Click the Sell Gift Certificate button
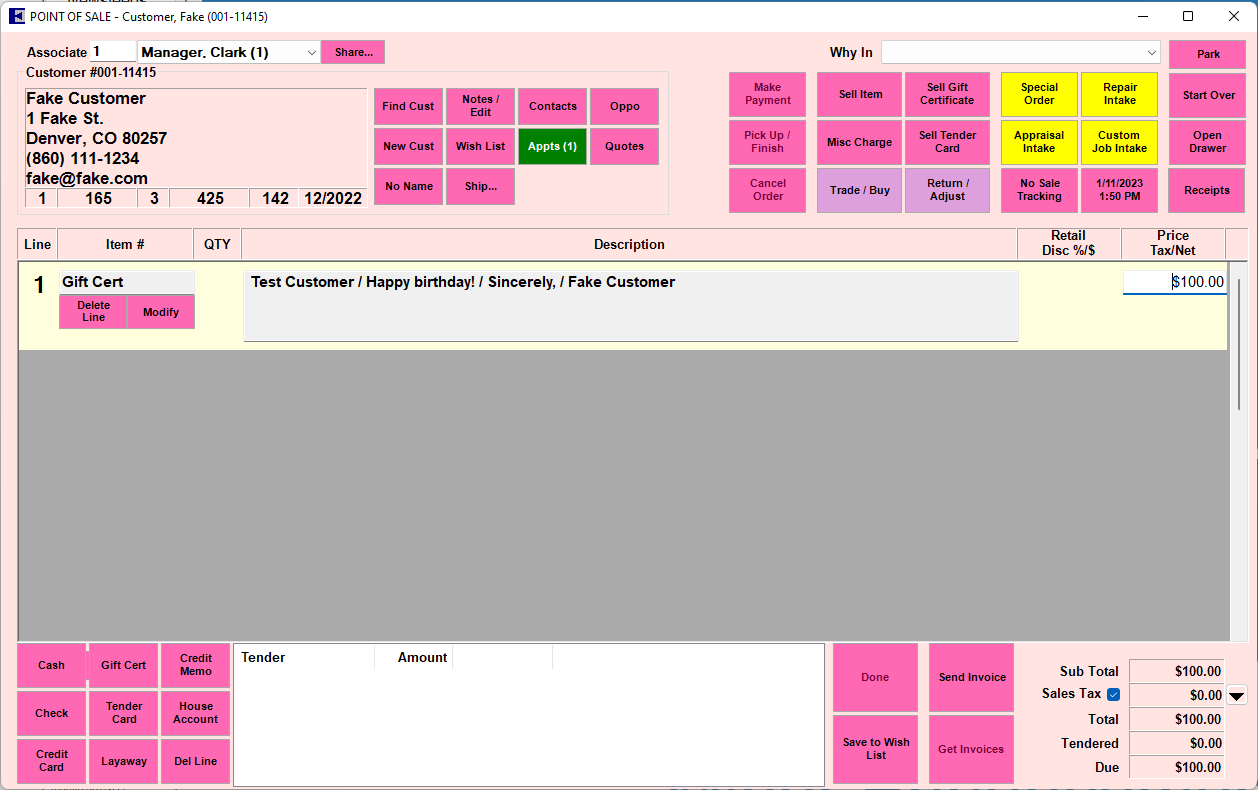This screenshot has height=790, width=1258. pyautogui.click(x=946, y=94)
